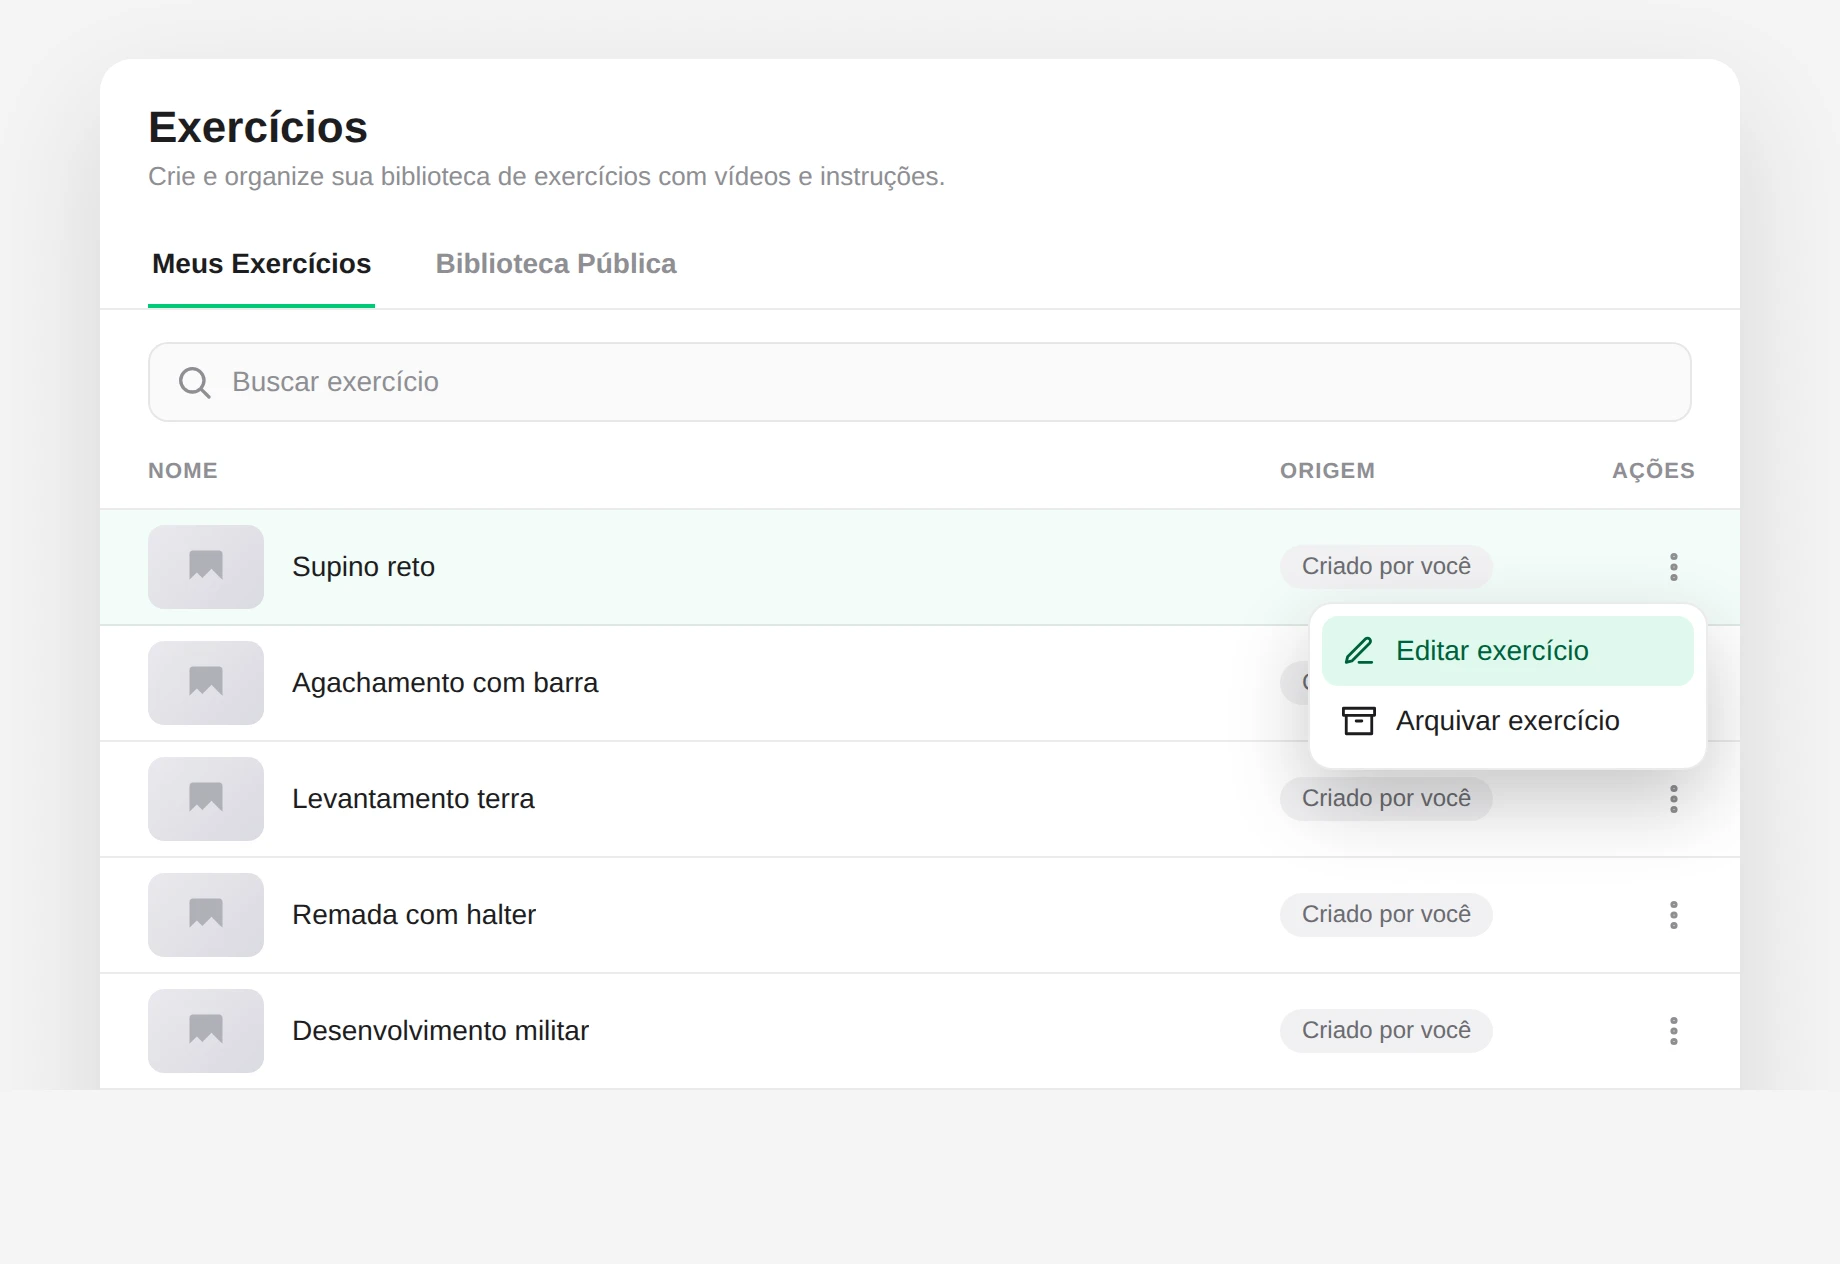
Task: Click the search magnifier icon
Action: [x=194, y=382]
